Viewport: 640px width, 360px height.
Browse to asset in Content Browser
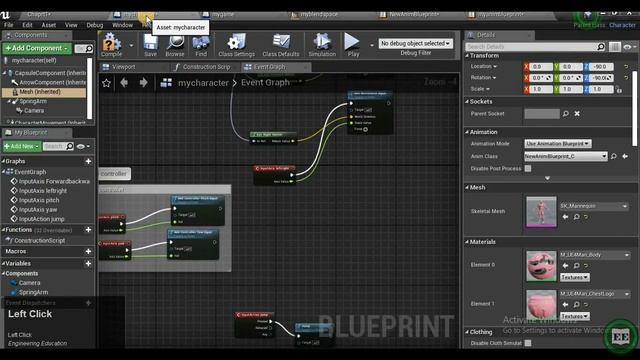(x=175, y=44)
